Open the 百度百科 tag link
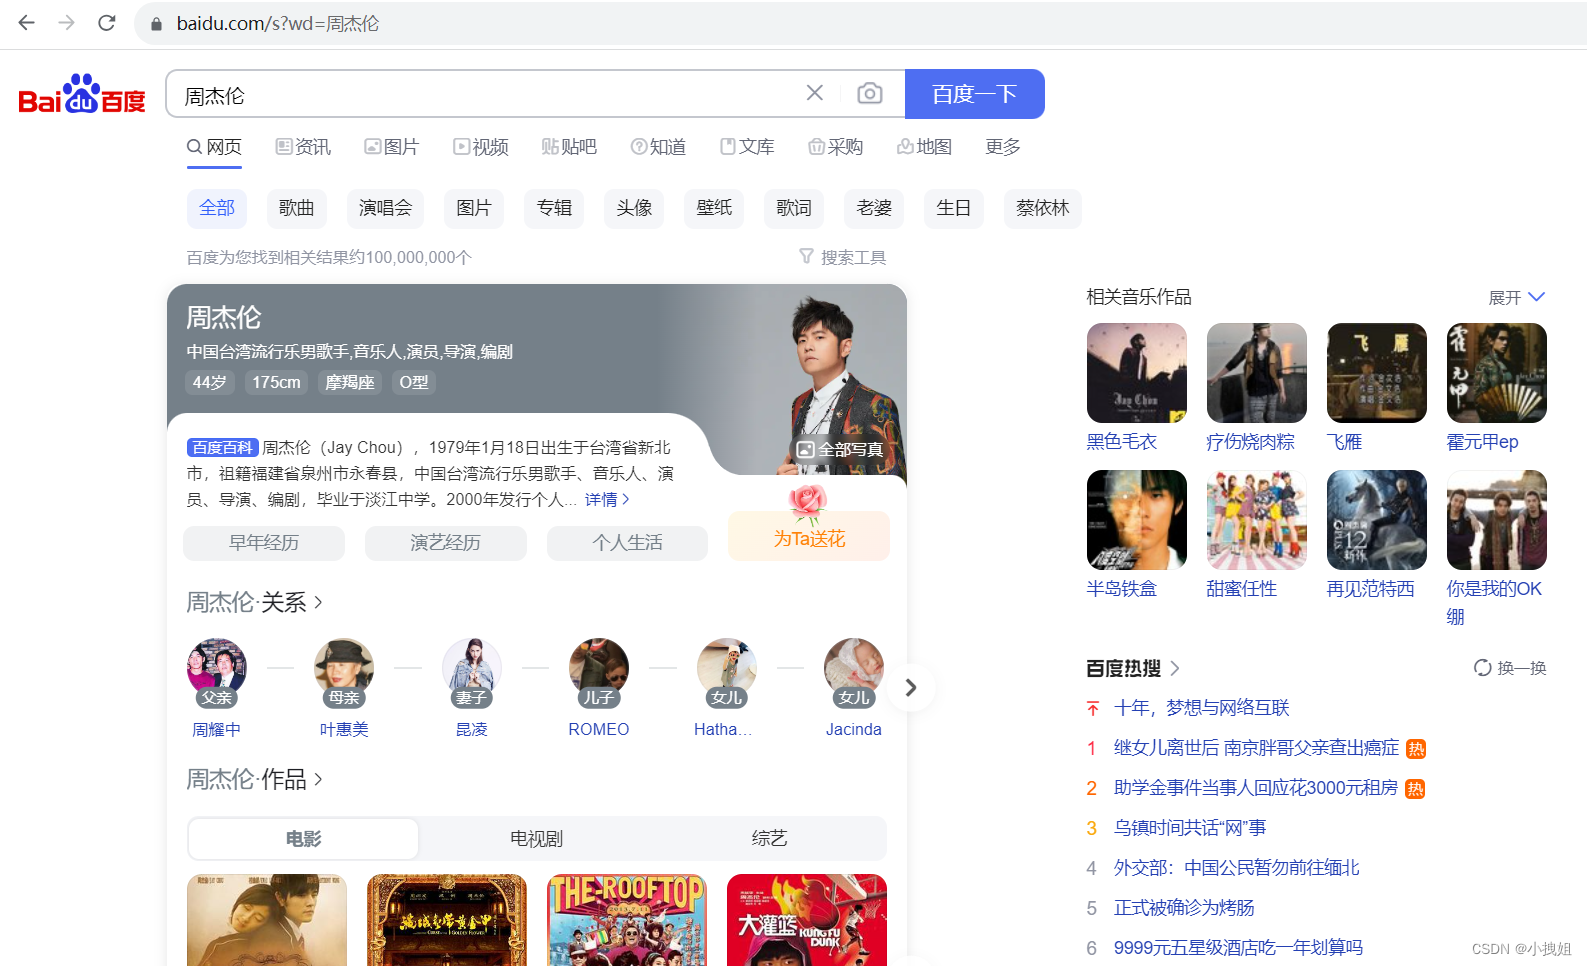The image size is (1587, 966). (x=223, y=447)
